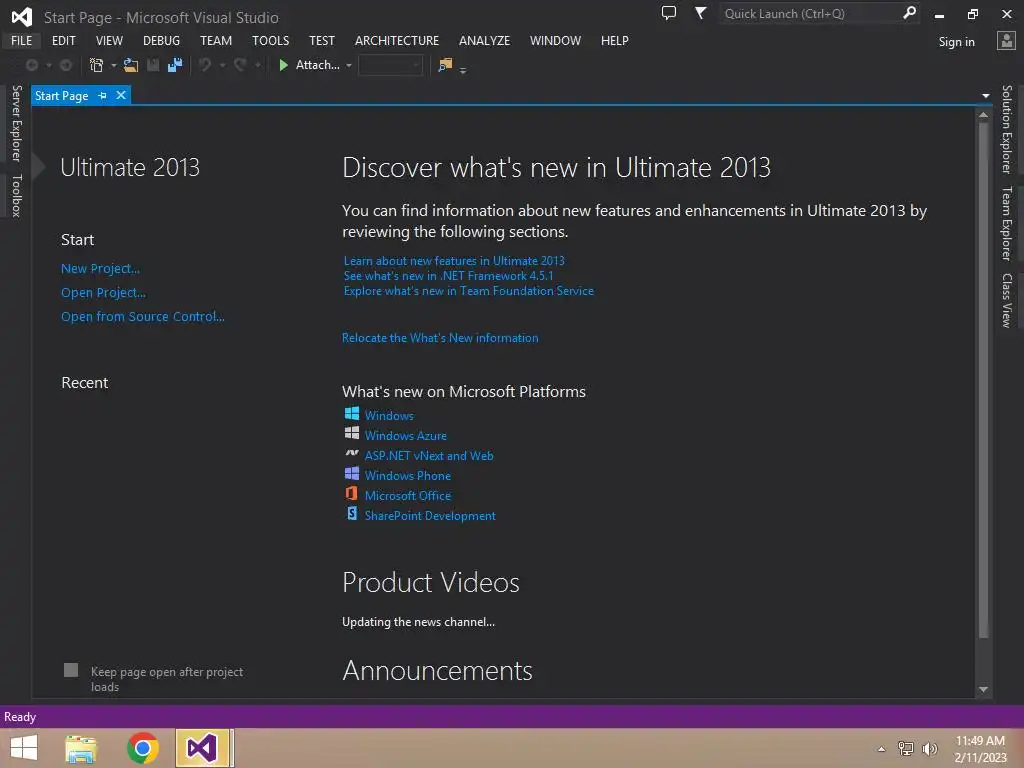Open the Navigate Backward history dropdown
1024x768 pixels.
tap(48, 65)
